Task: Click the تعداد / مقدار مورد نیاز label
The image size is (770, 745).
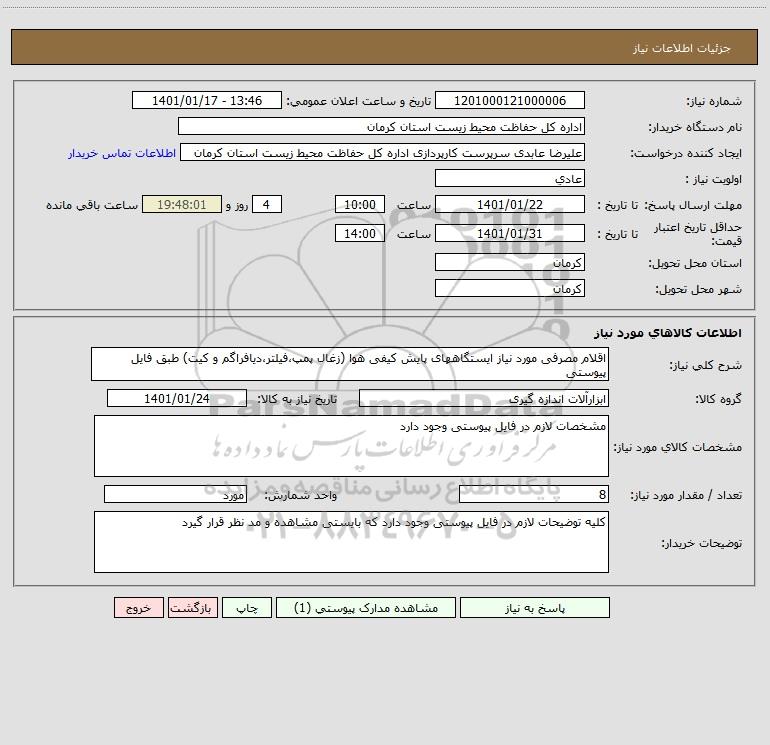Action: coord(686,496)
